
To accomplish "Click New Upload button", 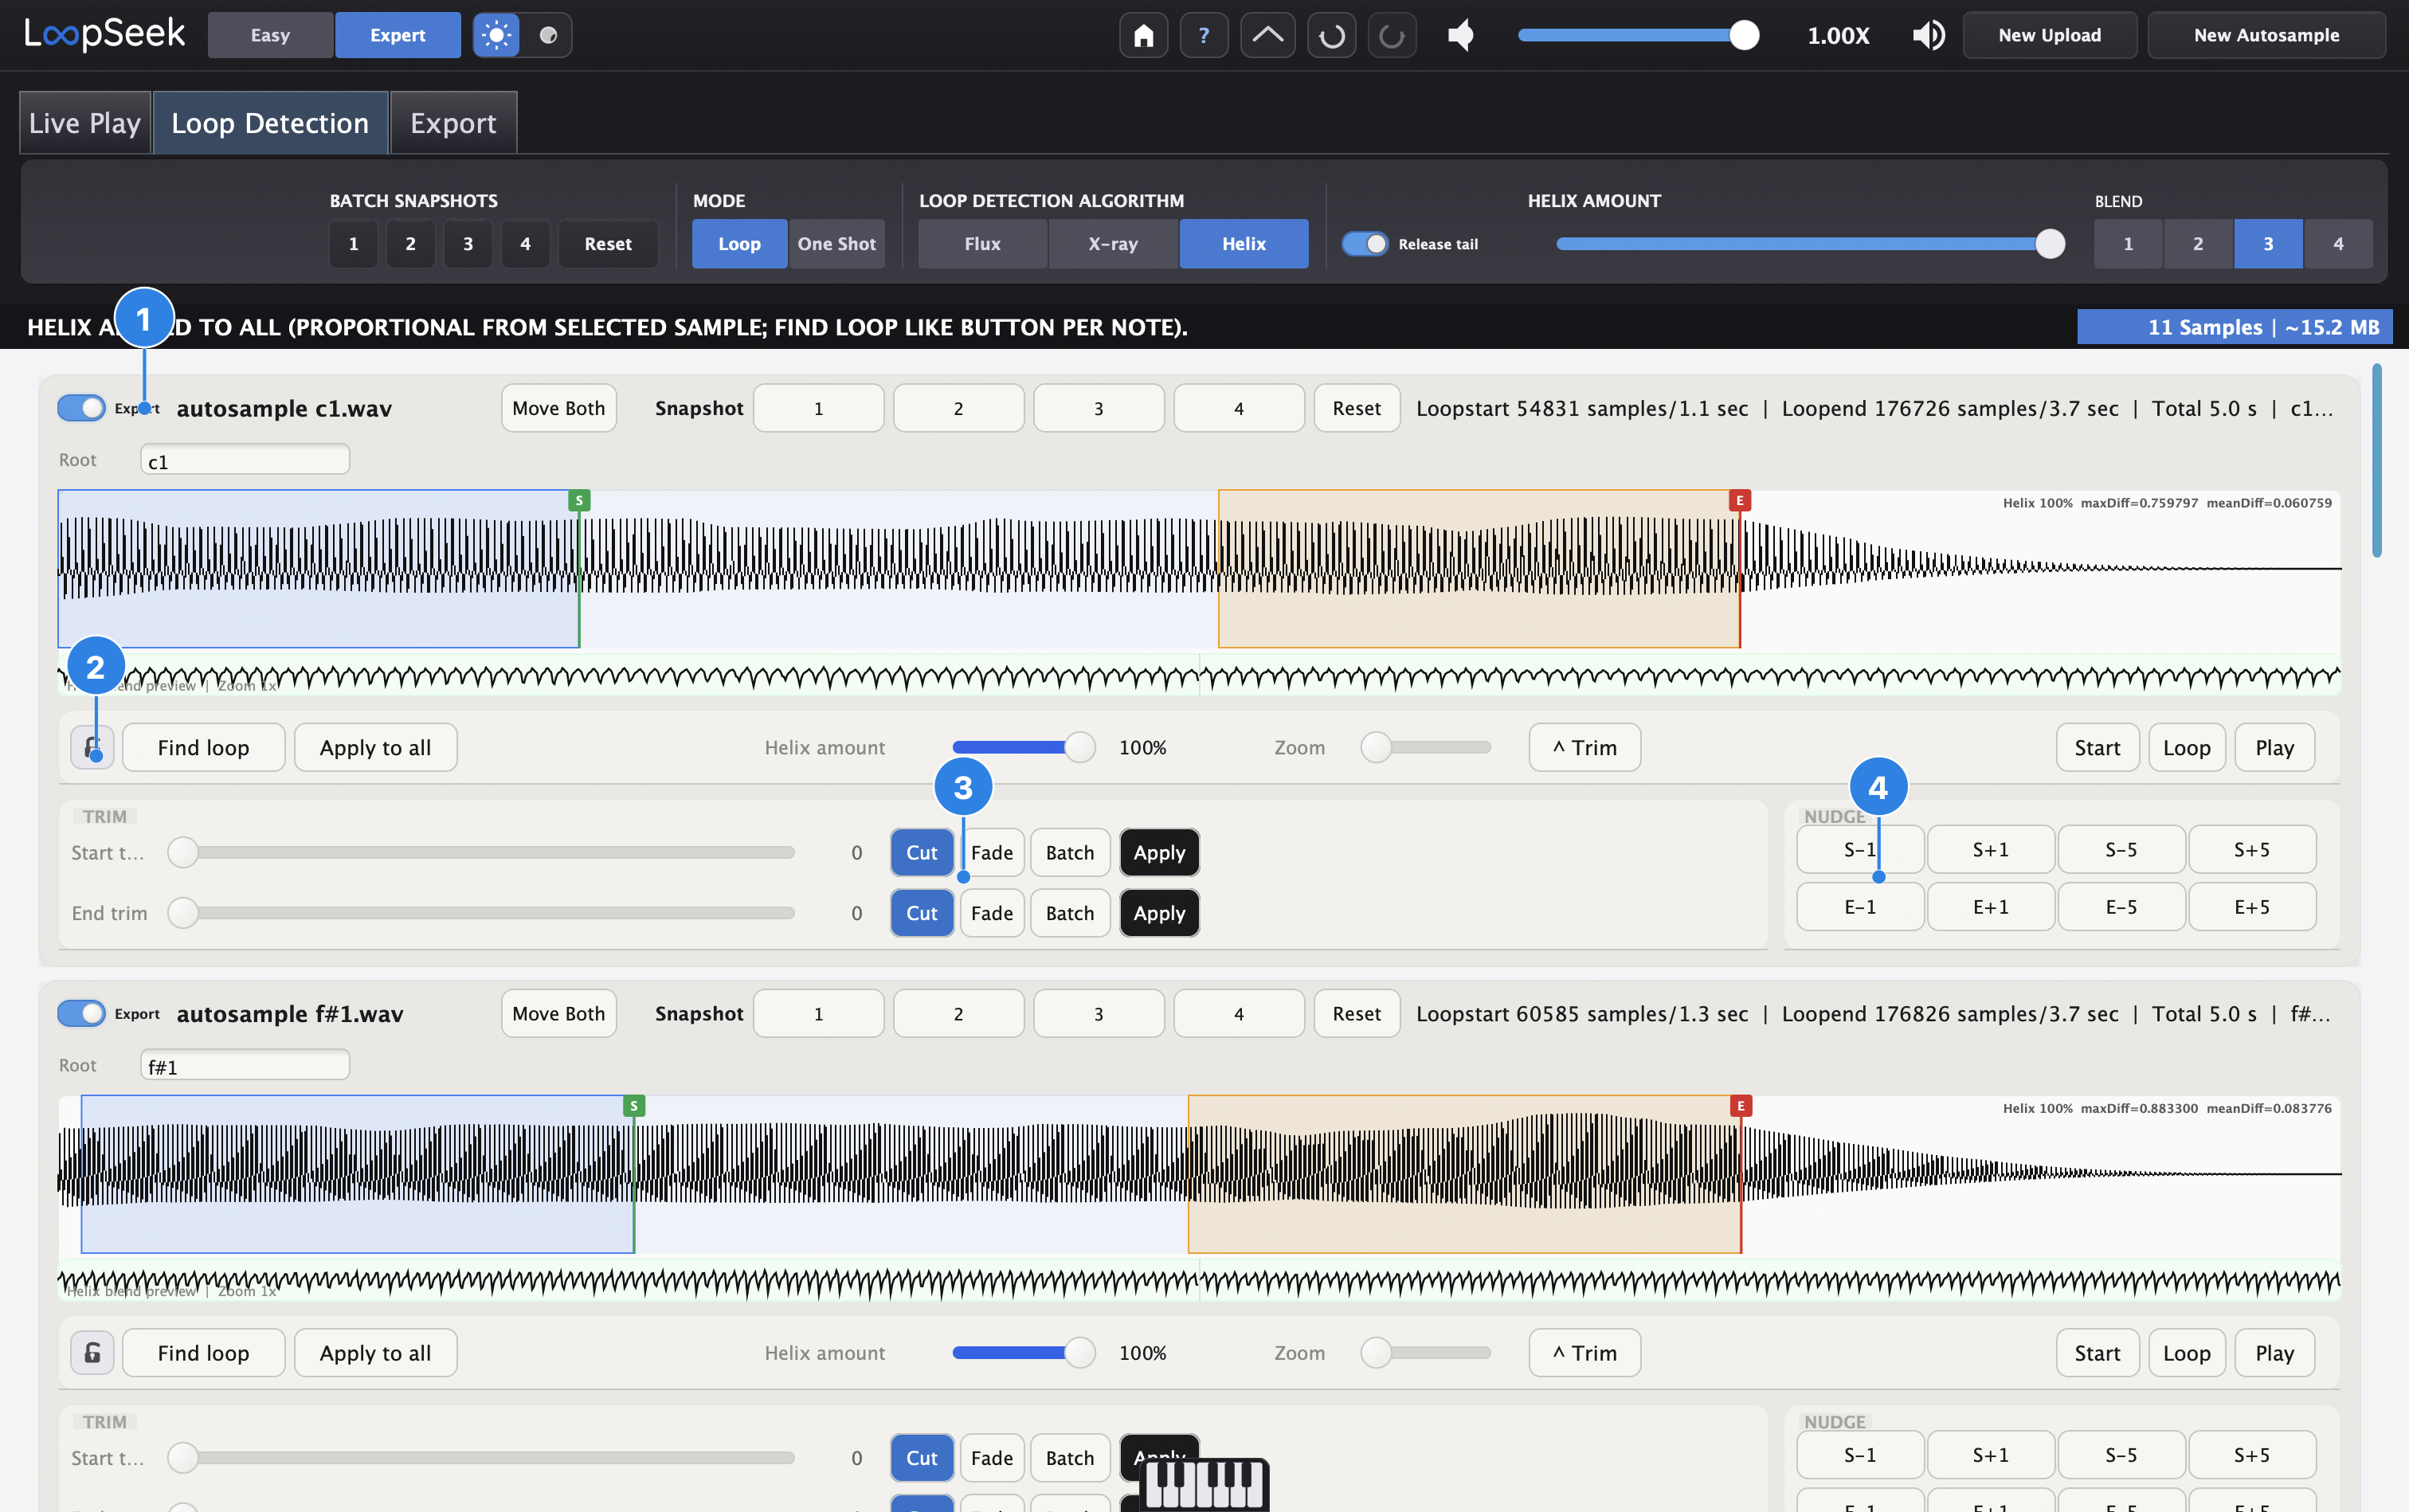I will click(x=2049, y=35).
